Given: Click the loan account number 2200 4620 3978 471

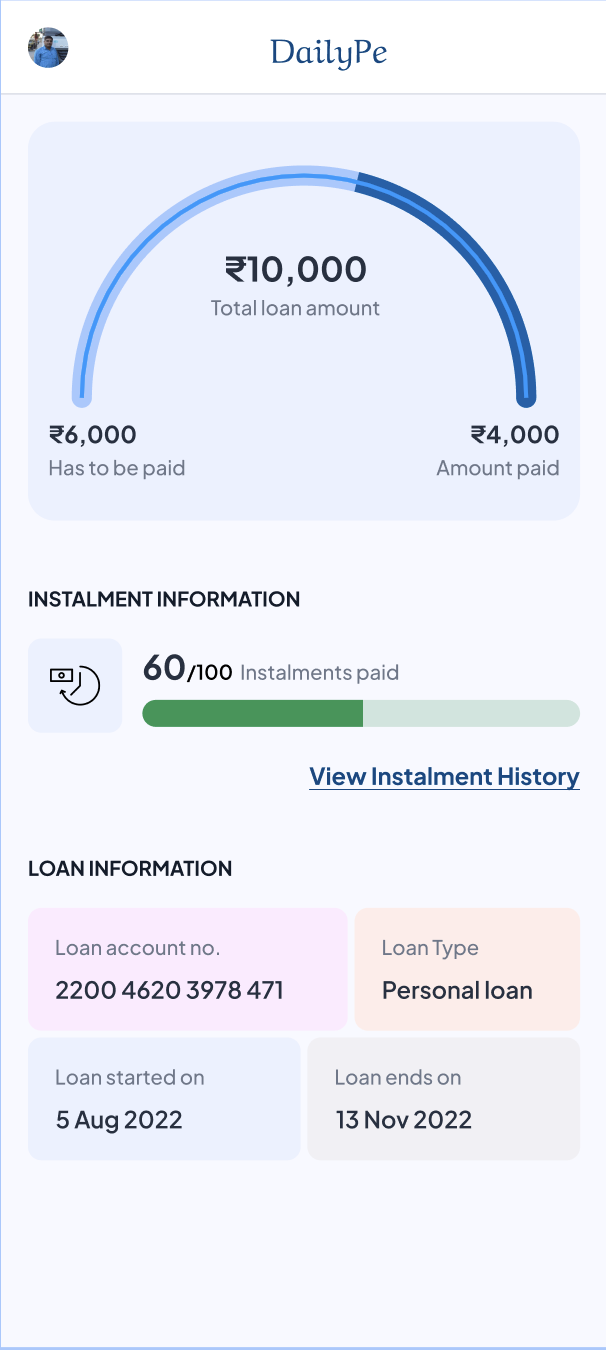Looking at the screenshot, I should [169, 991].
